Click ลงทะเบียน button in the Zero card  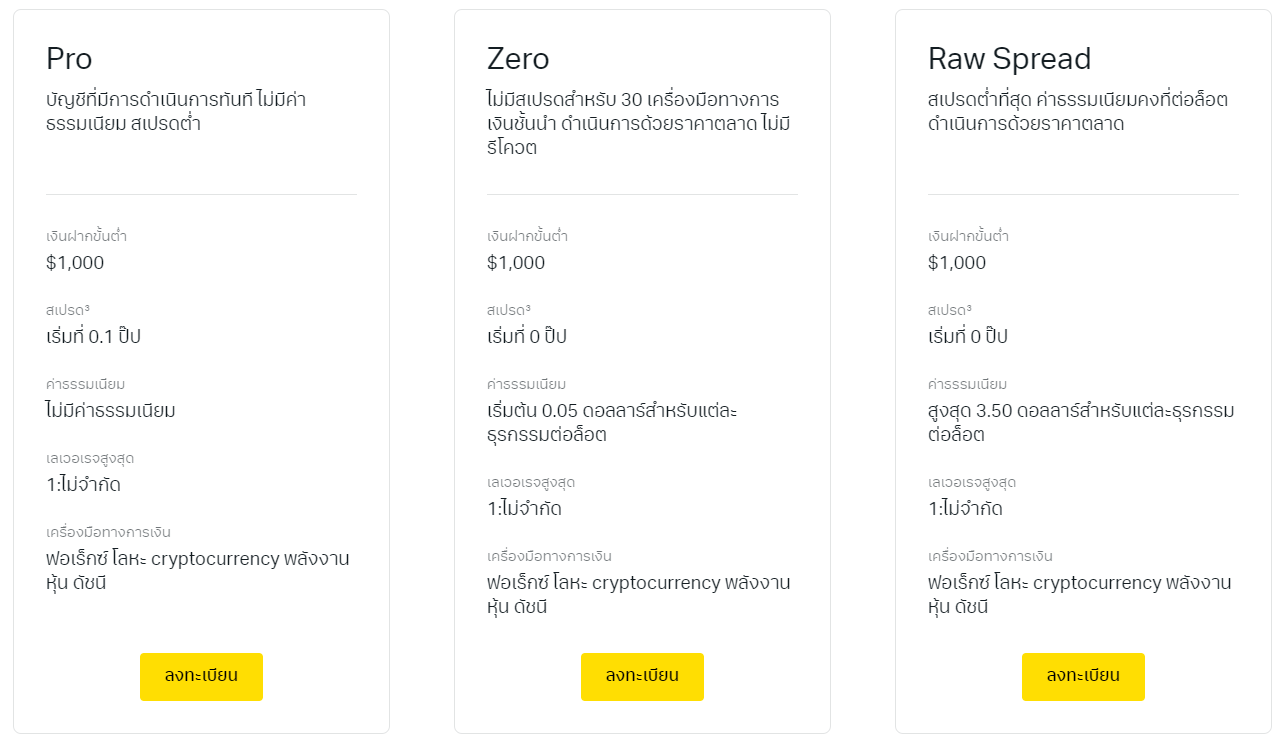pos(642,677)
